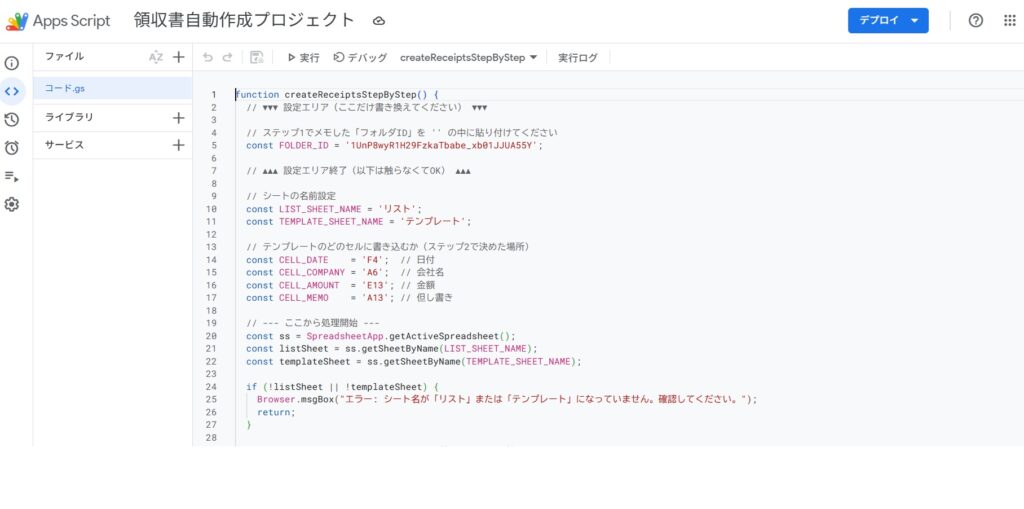Open Project Settings gear icon

tap(12, 204)
